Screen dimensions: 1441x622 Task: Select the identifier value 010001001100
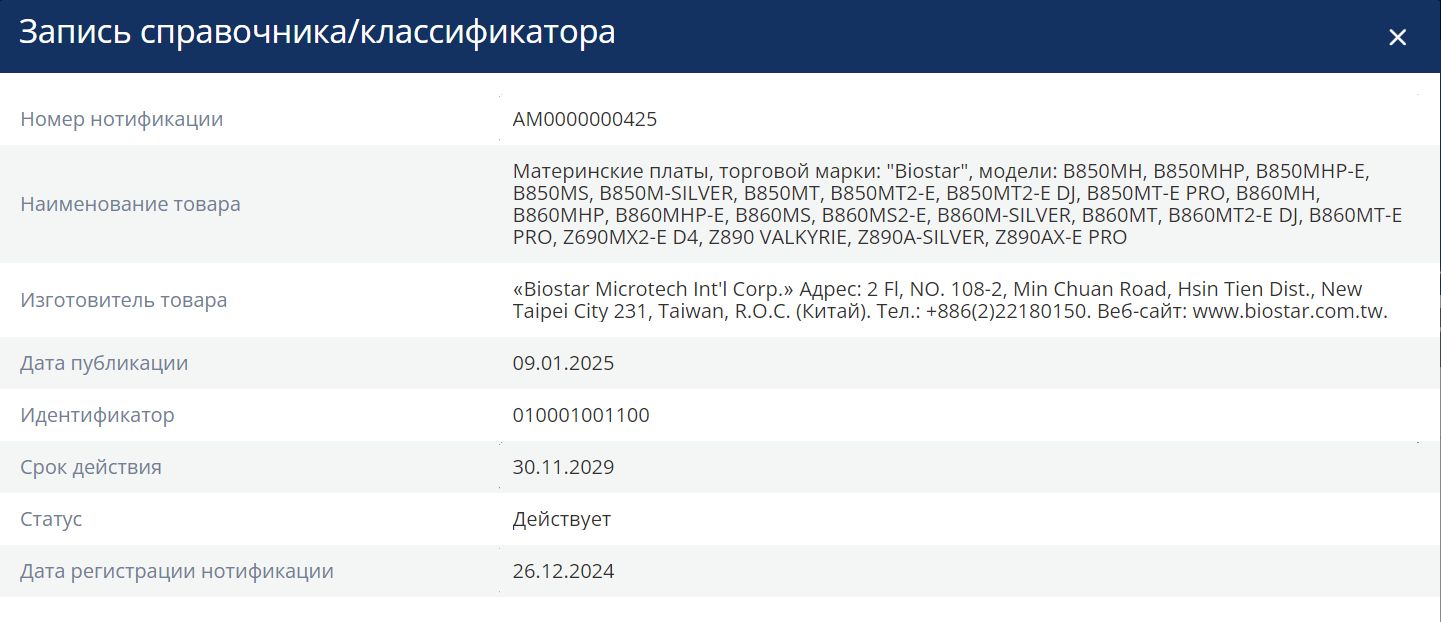(581, 415)
